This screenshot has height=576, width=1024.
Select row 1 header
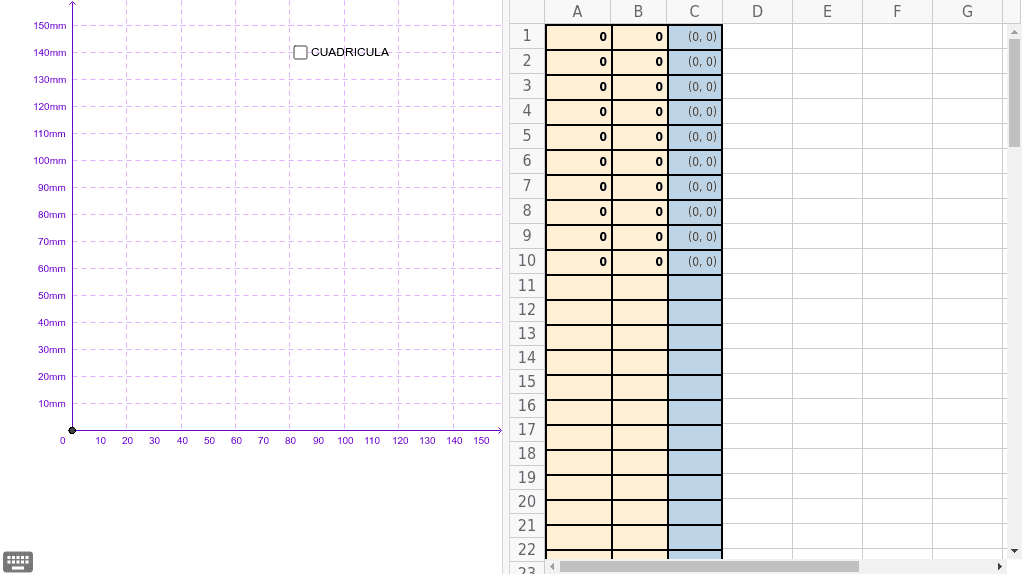pos(527,37)
